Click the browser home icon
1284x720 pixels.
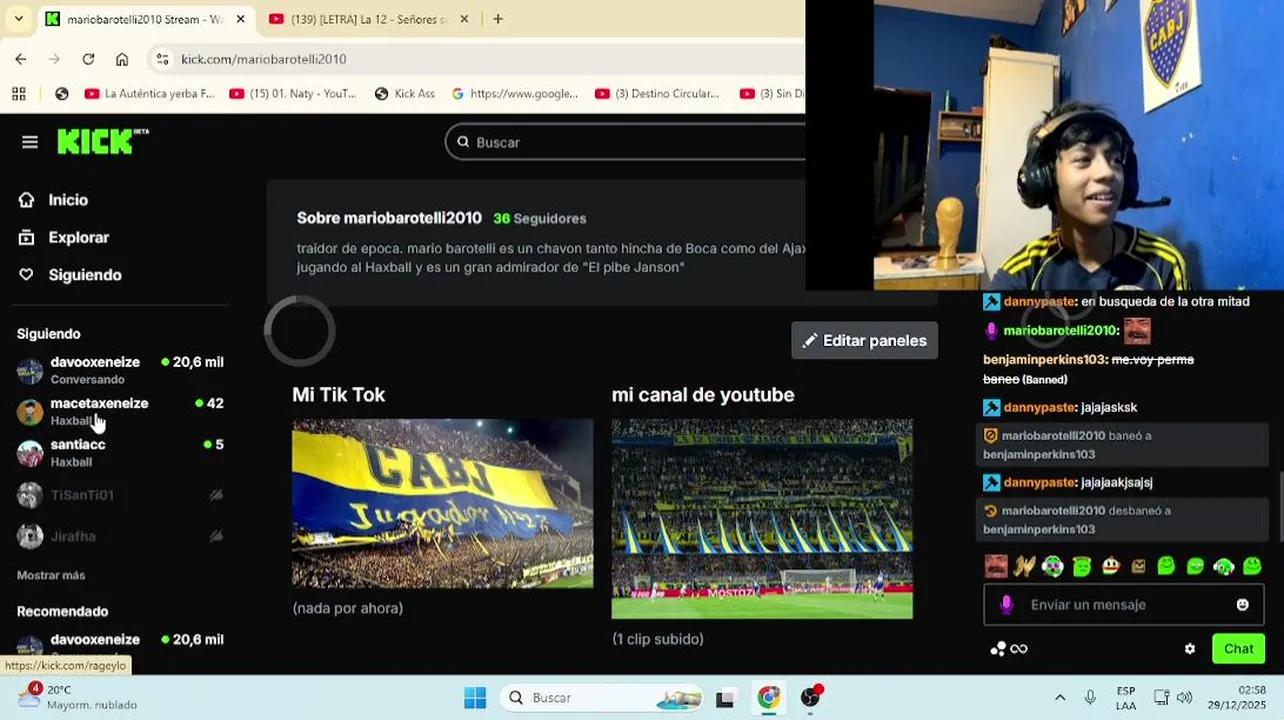(x=122, y=59)
